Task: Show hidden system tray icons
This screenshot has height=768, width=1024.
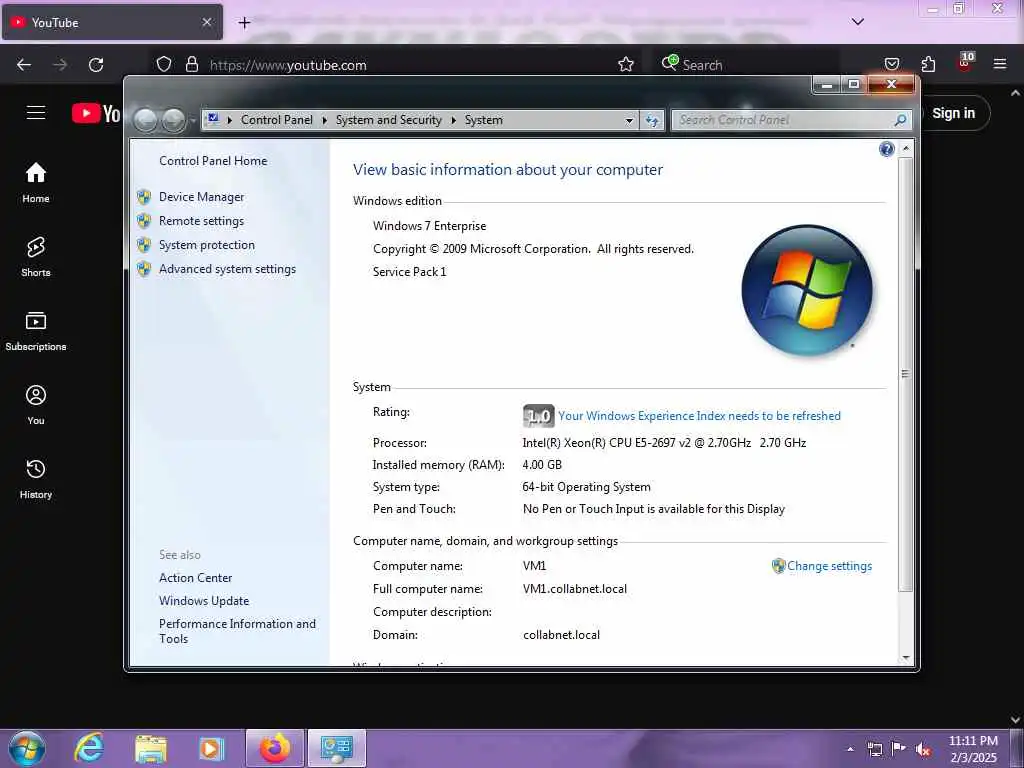Action: (850, 749)
